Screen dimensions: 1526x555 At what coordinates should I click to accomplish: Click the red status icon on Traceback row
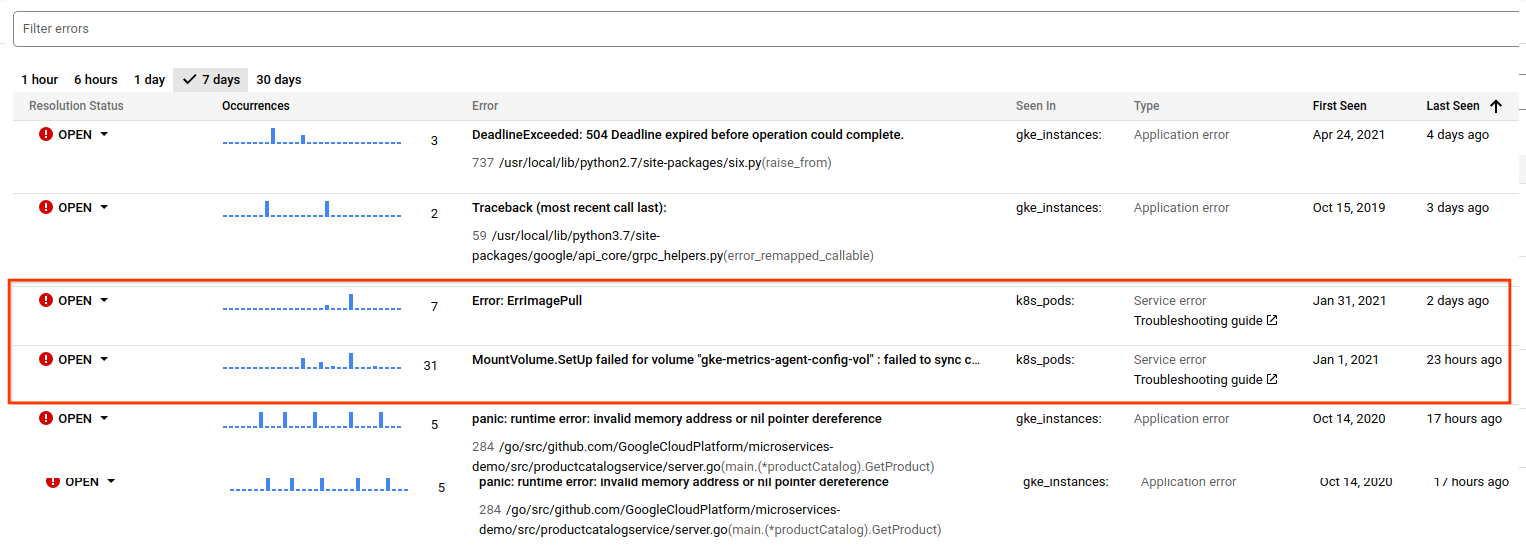click(46, 208)
